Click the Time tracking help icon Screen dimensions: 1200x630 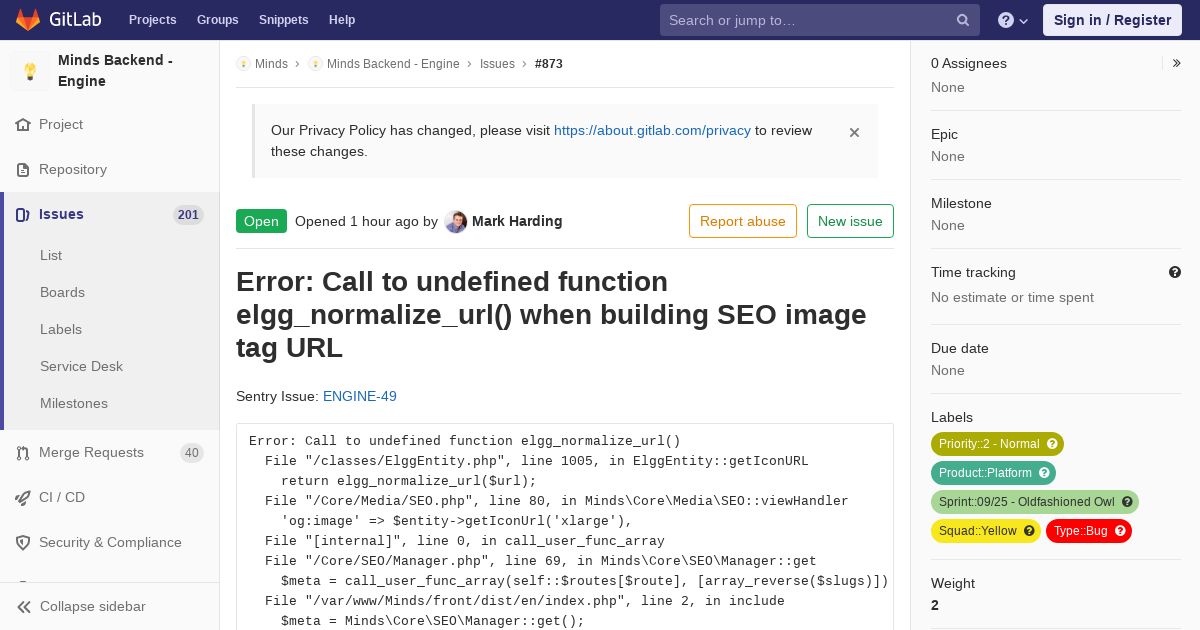click(1175, 272)
